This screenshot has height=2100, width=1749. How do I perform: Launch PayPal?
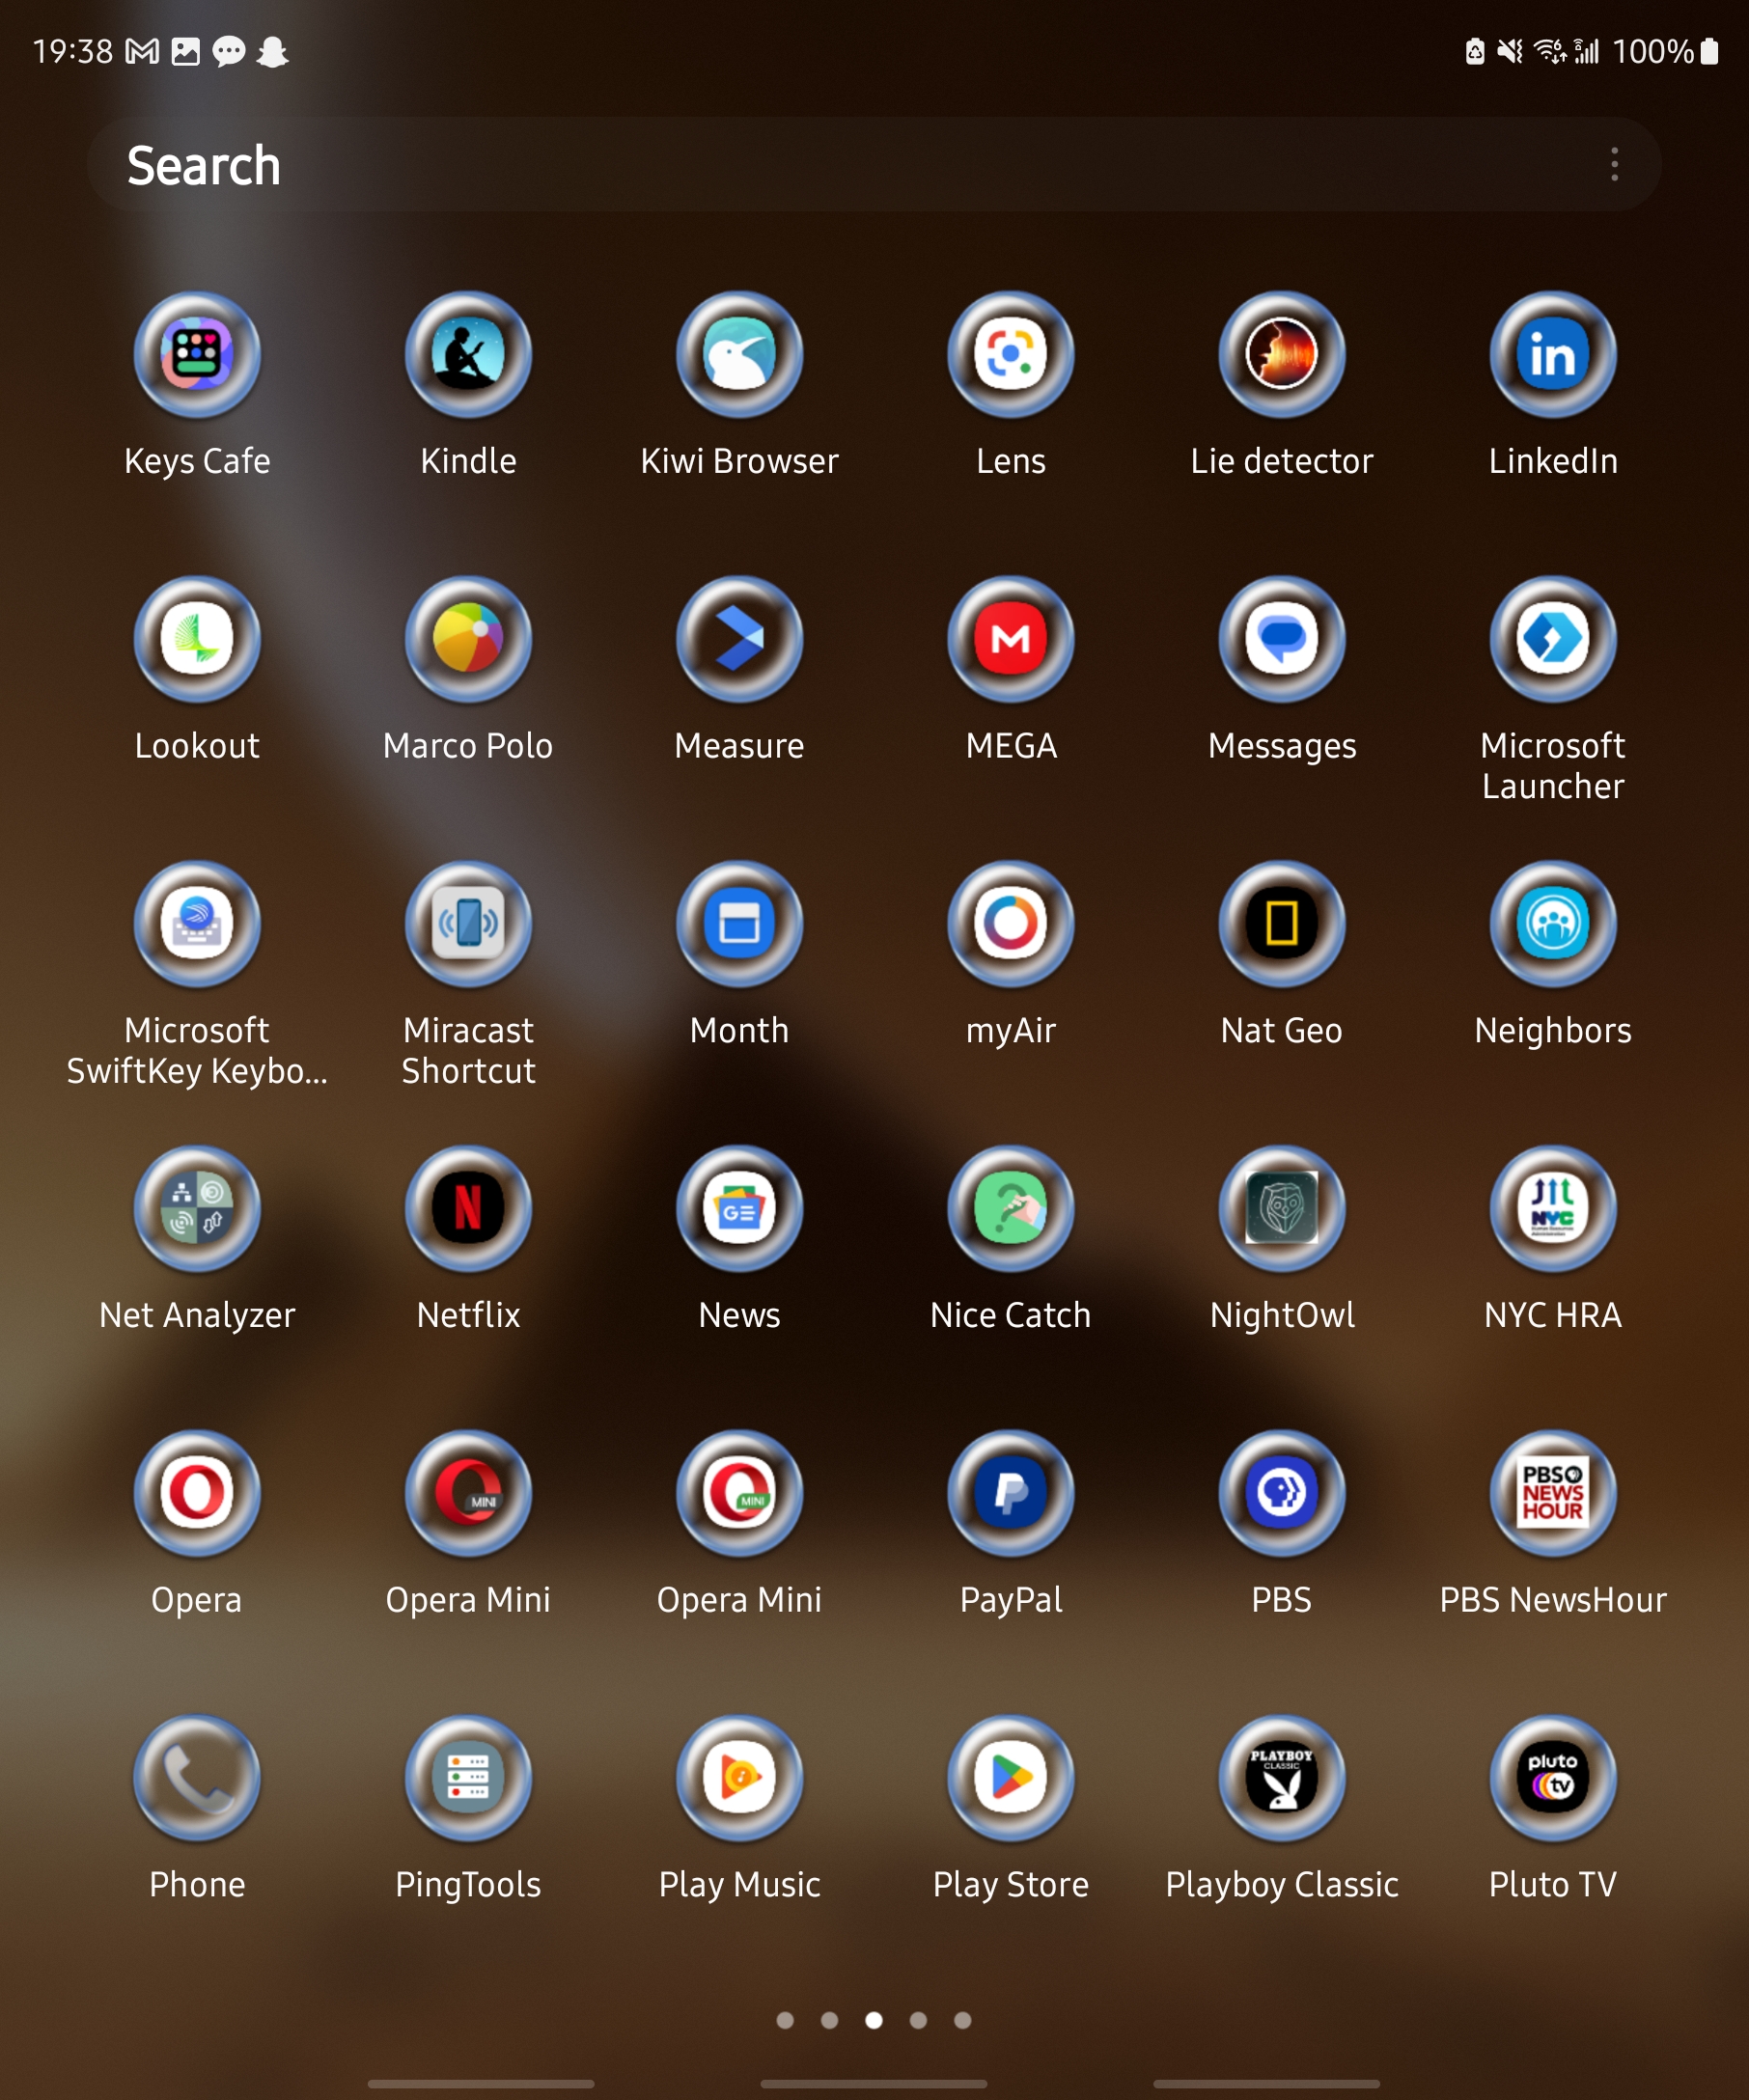(x=1010, y=1493)
